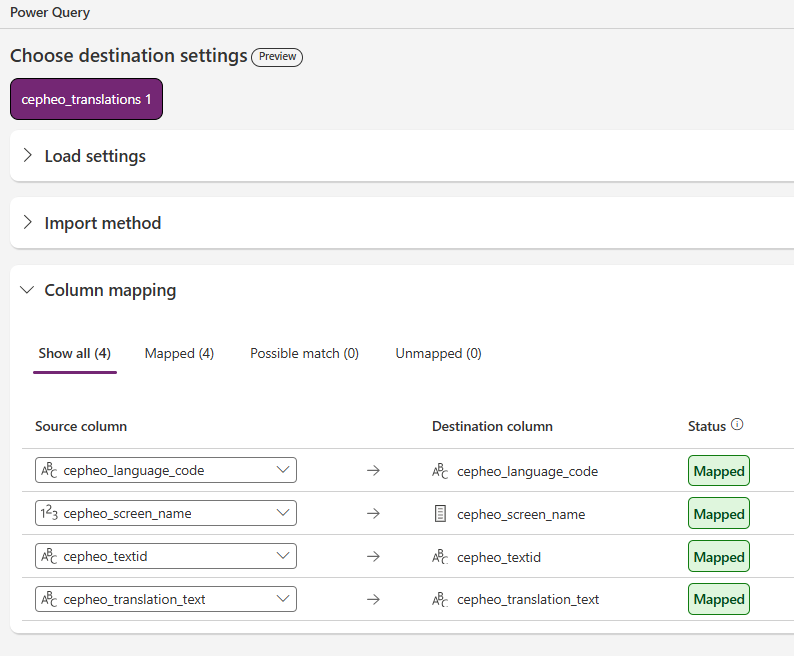Switch to the Possible match (0) tab
Viewport: 794px width, 656px height.
tap(304, 353)
